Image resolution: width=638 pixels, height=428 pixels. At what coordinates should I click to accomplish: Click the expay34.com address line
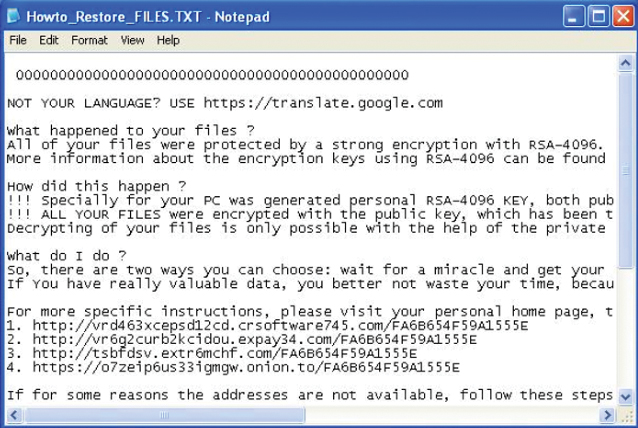(242, 339)
